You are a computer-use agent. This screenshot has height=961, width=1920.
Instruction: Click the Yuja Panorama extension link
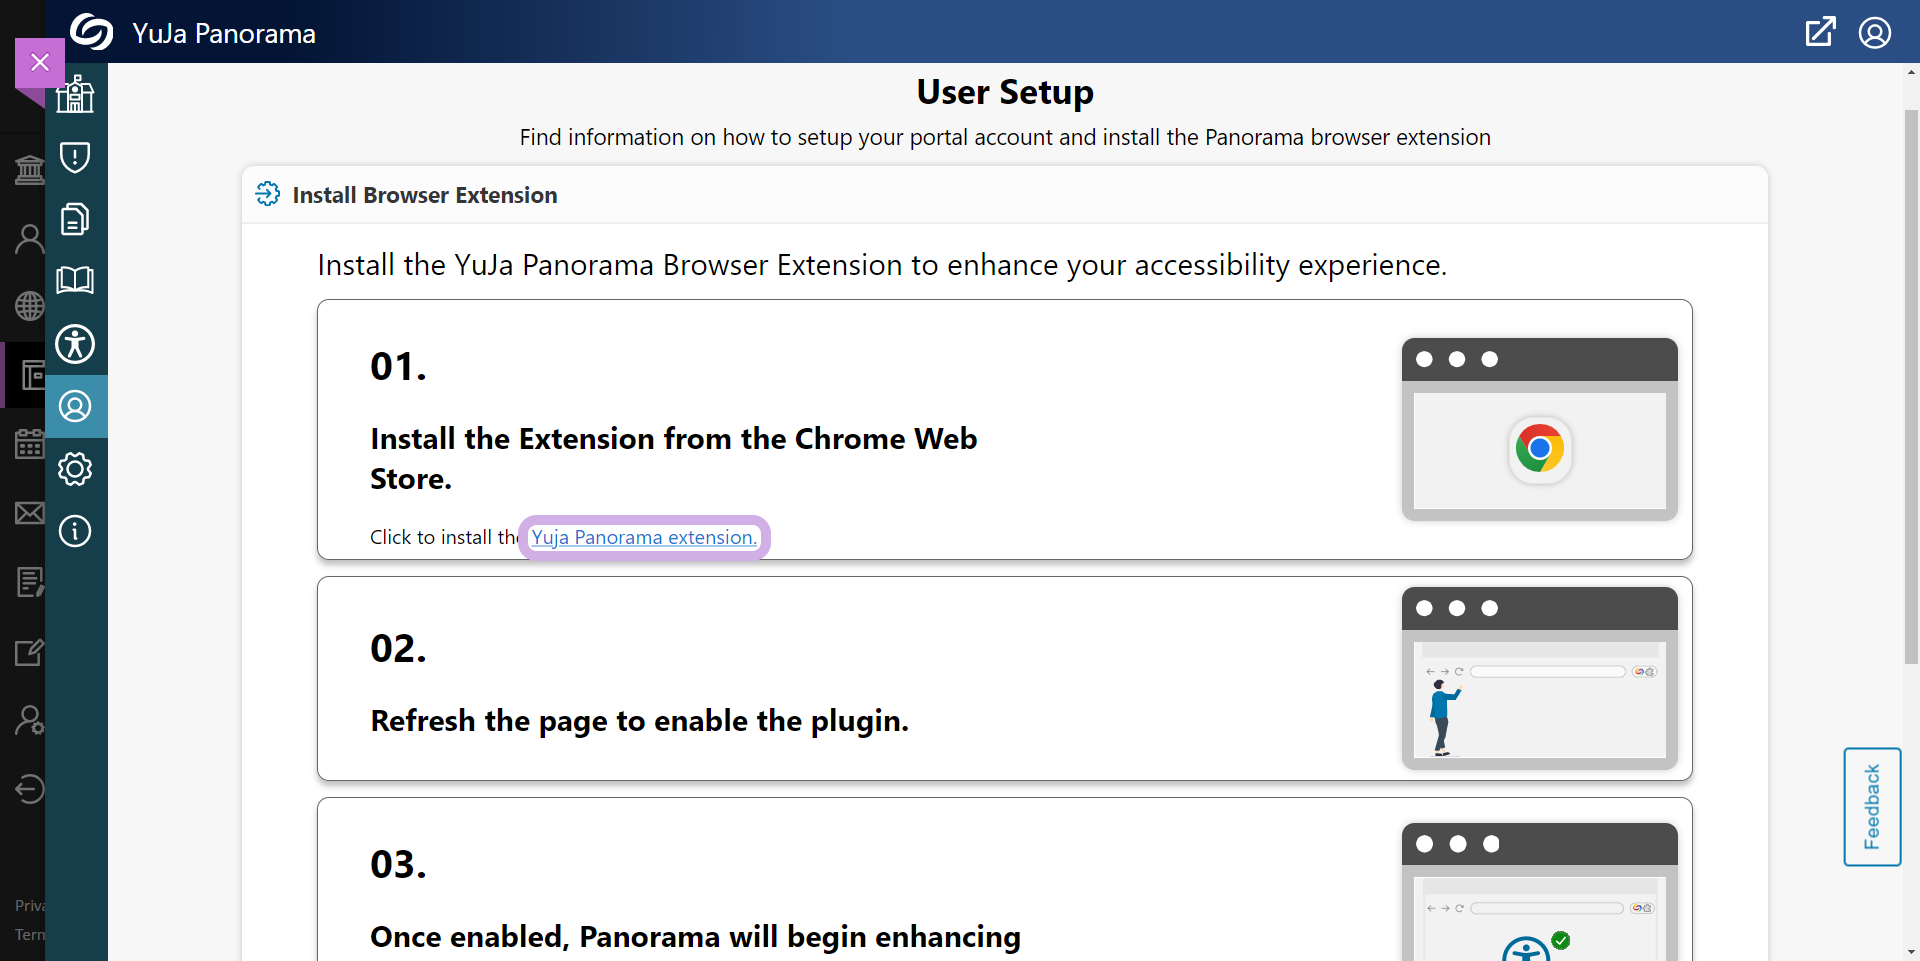(x=643, y=537)
